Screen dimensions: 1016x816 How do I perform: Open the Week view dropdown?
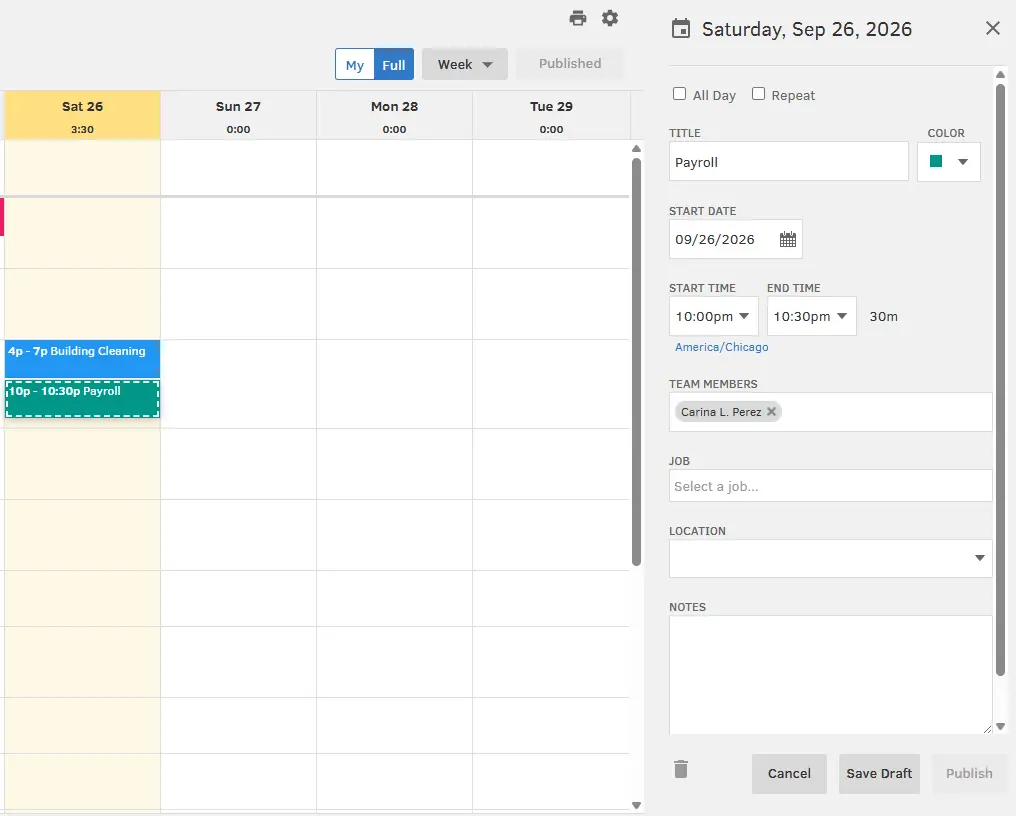point(465,64)
